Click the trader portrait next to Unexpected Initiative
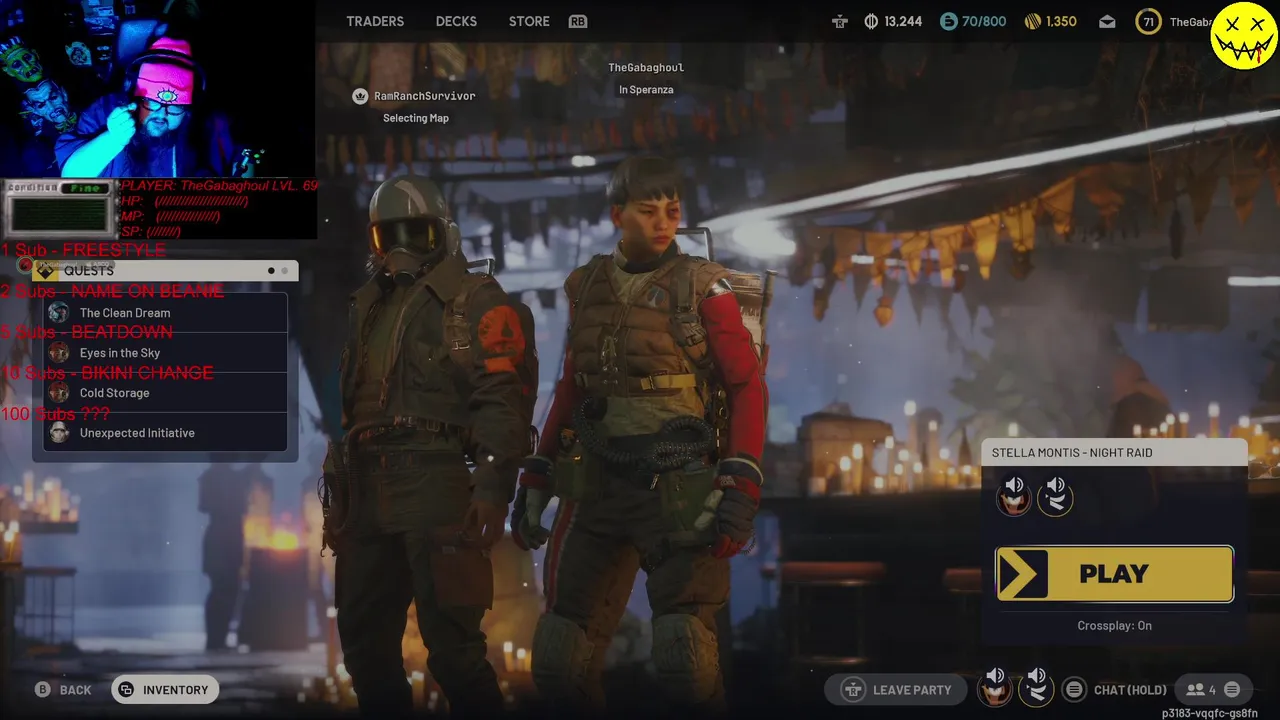The image size is (1280, 720). coord(59,433)
